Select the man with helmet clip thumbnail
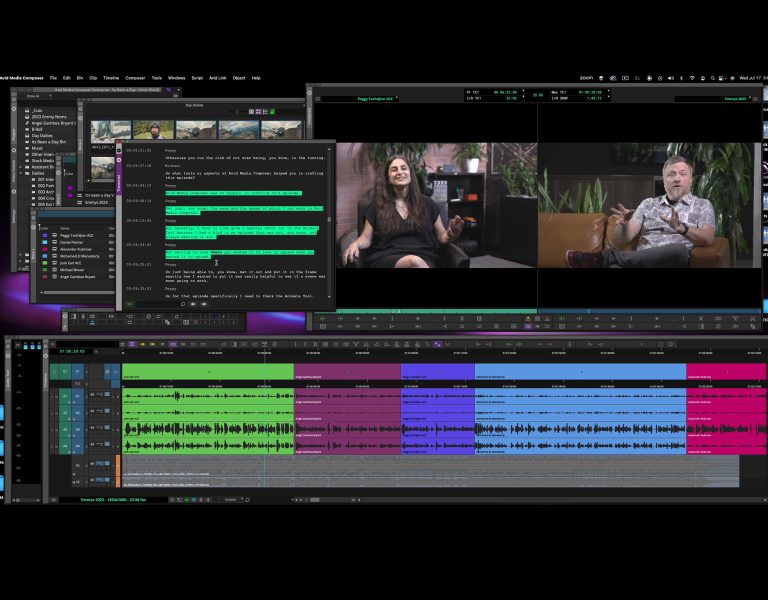This screenshot has height=600, width=768. (152, 131)
